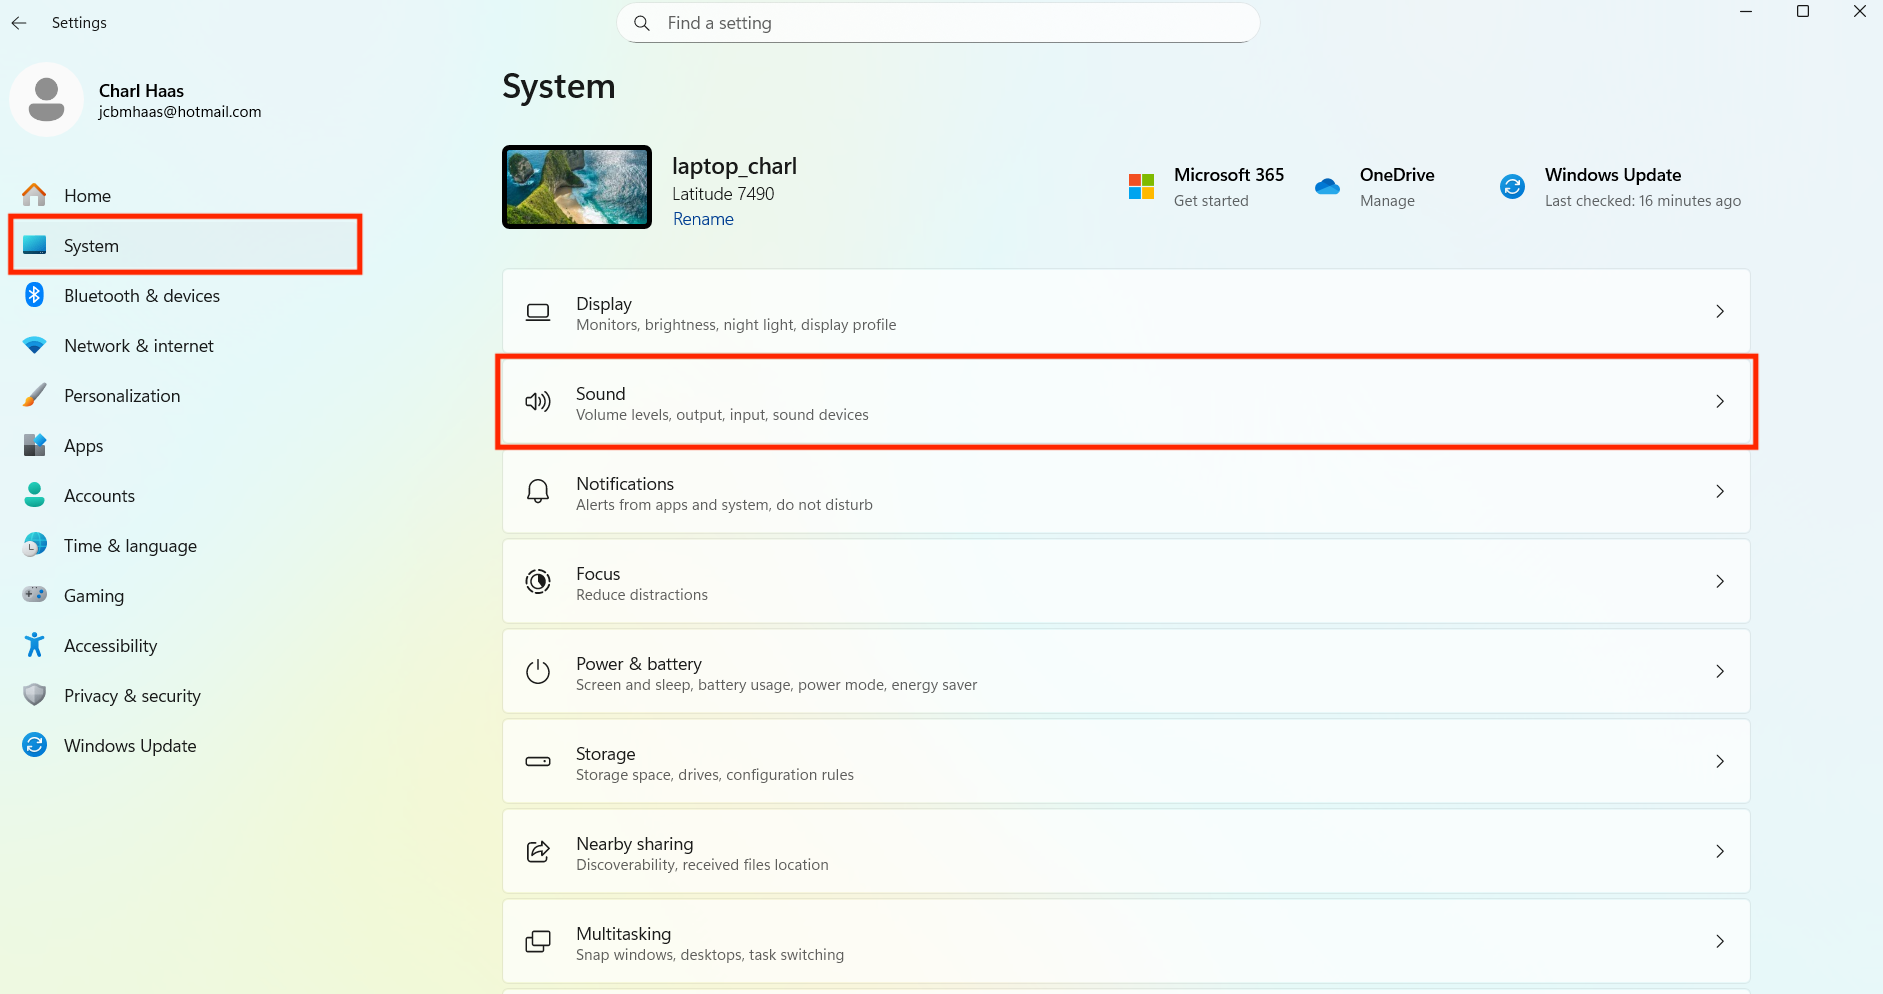Image resolution: width=1883 pixels, height=994 pixels.
Task: Expand the Sound settings chevron
Action: 1719,401
